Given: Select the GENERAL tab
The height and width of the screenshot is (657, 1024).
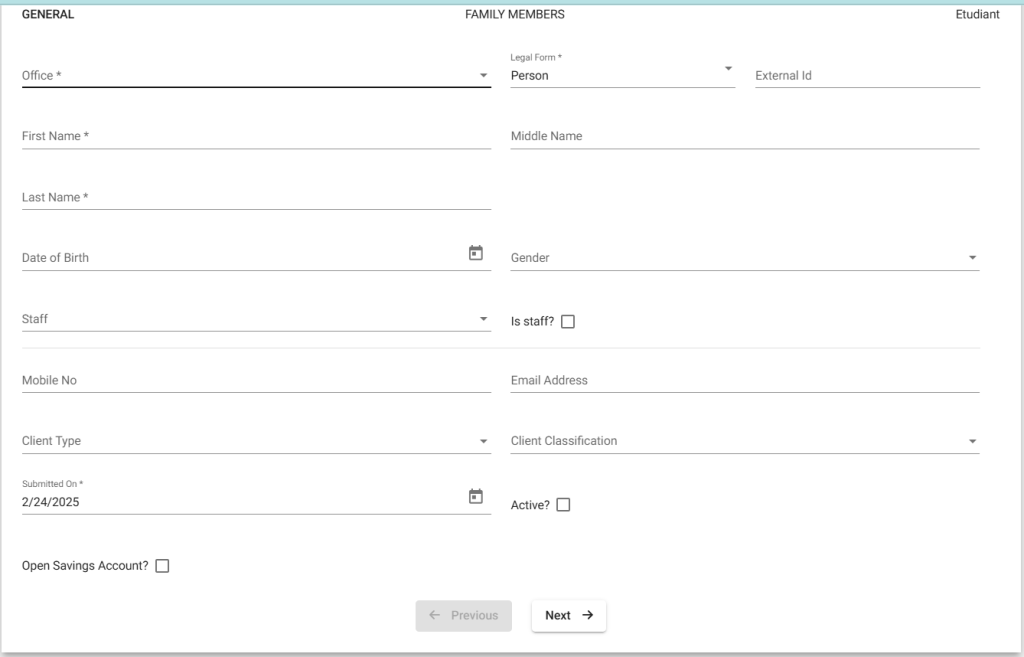Looking at the screenshot, I should pyautogui.click(x=47, y=14).
